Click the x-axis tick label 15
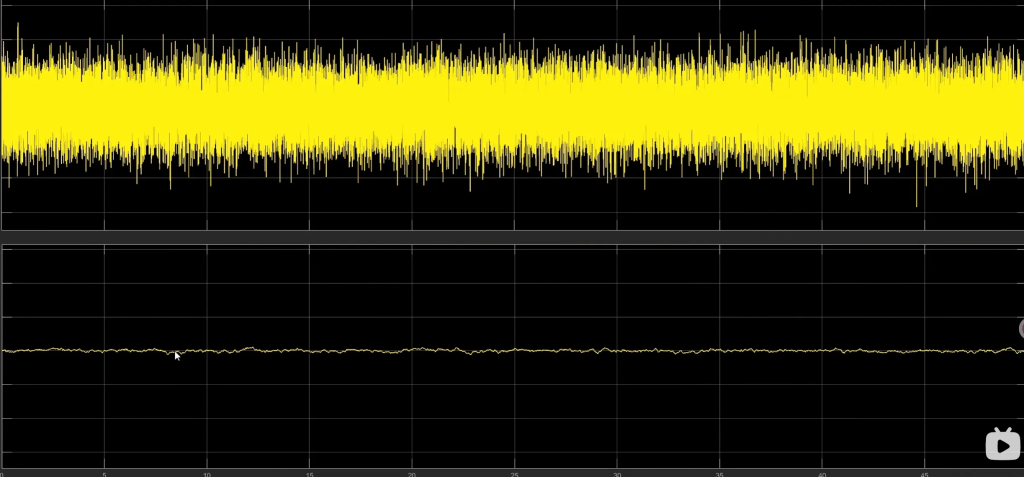Screen dimensions: 1024x477 [310, 474]
